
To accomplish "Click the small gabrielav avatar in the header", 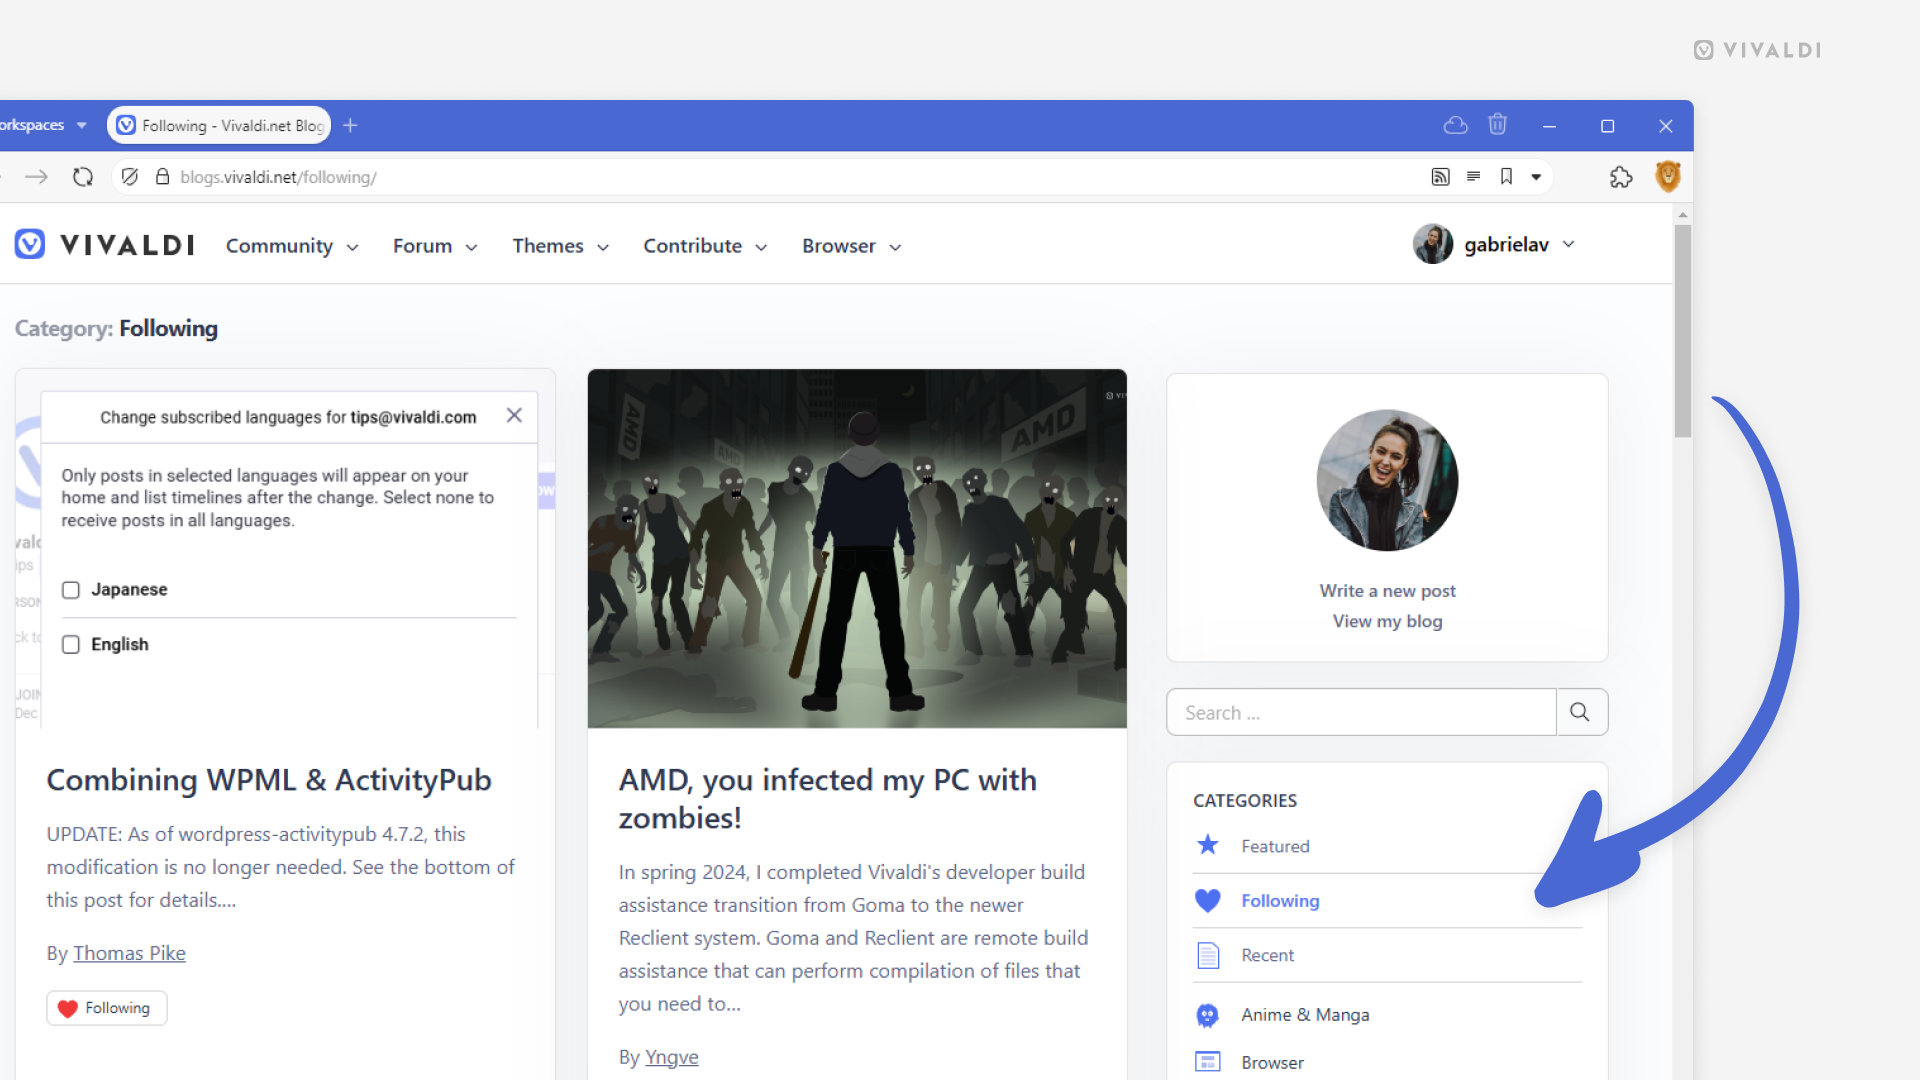I will pyautogui.click(x=1432, y=244).
